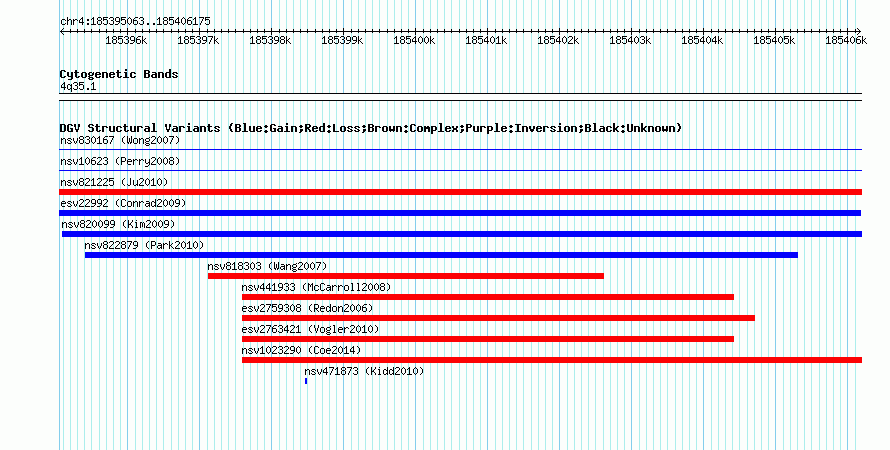Click the left arrowhead of the ruler
Viewport: 890px width, 450px height.
pyautogui.click(x=62, y=31)
